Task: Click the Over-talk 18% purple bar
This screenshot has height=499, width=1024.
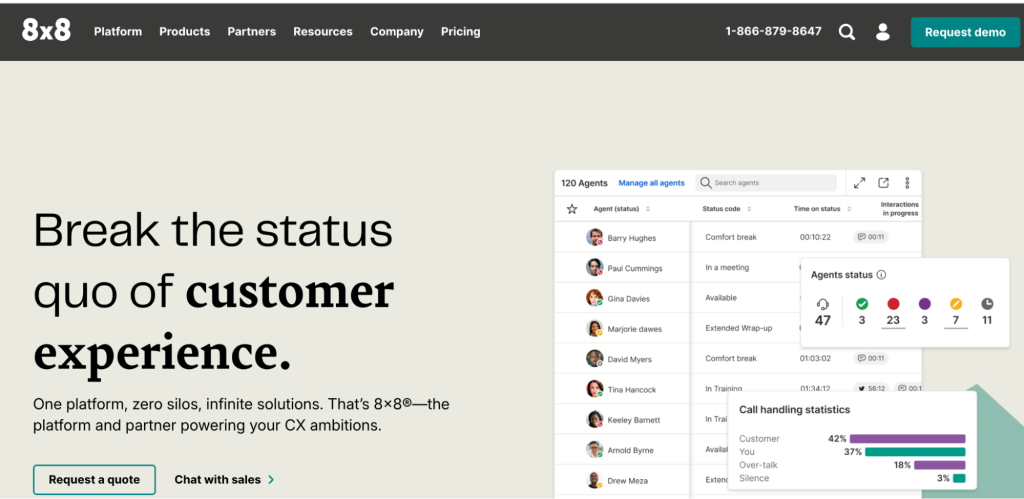Action: pos(939,465)
